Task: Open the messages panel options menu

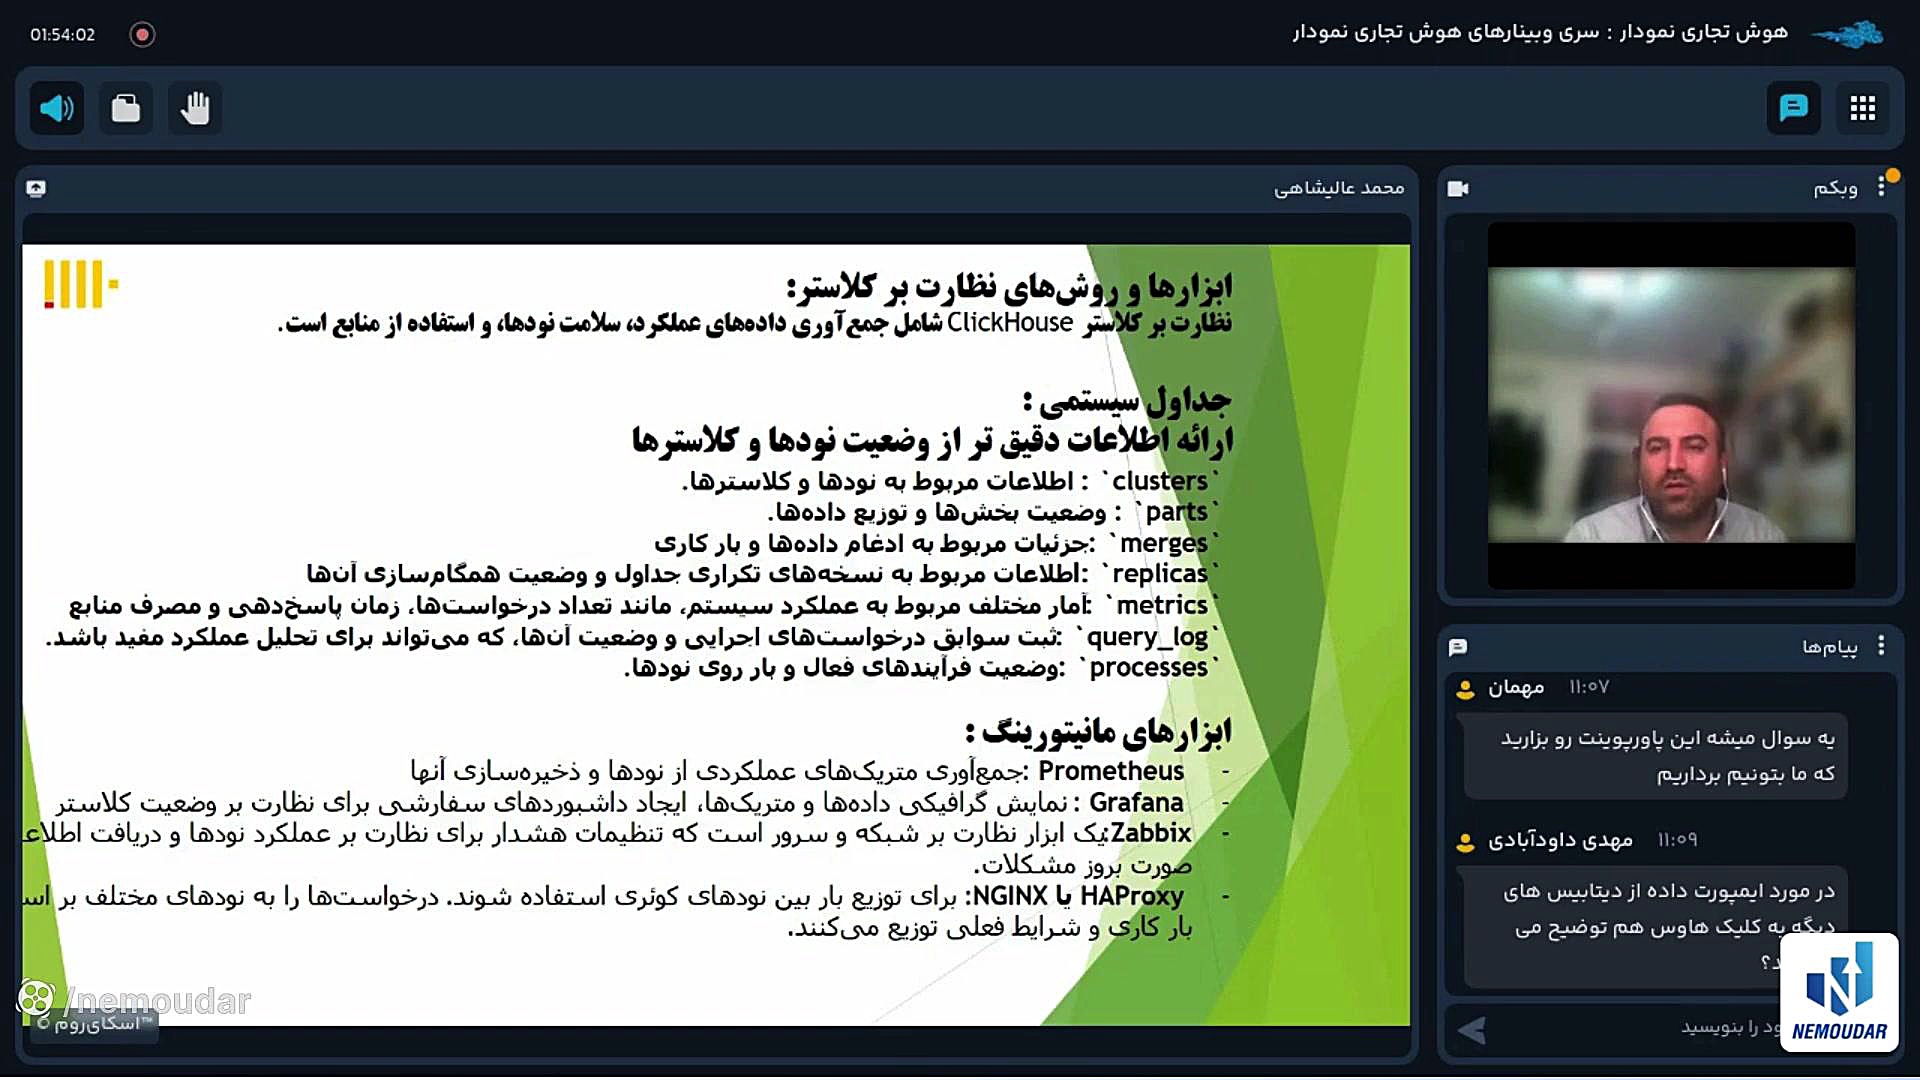Action: (x=1881, y=646)
